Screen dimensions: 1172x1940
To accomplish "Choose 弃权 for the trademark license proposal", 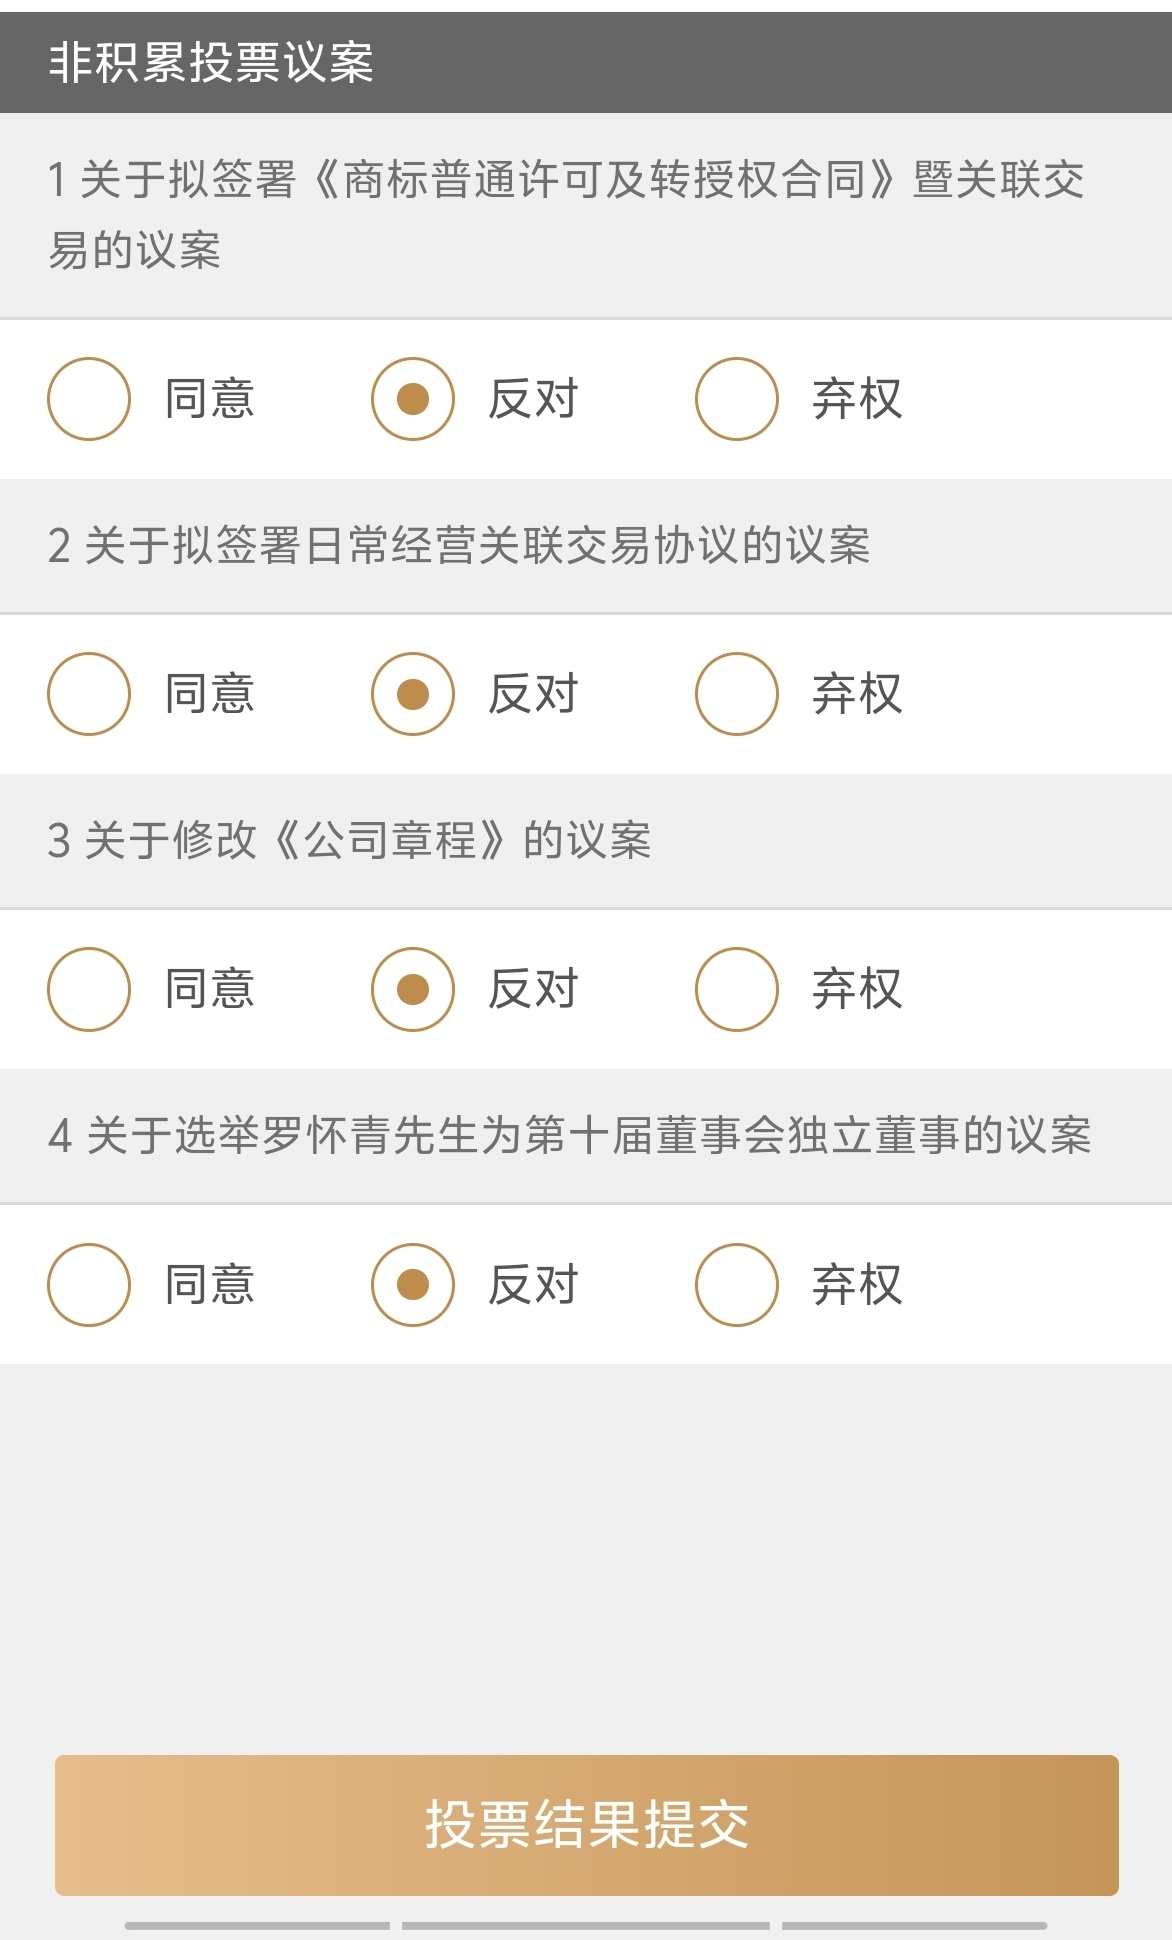I will coord(737,399).
